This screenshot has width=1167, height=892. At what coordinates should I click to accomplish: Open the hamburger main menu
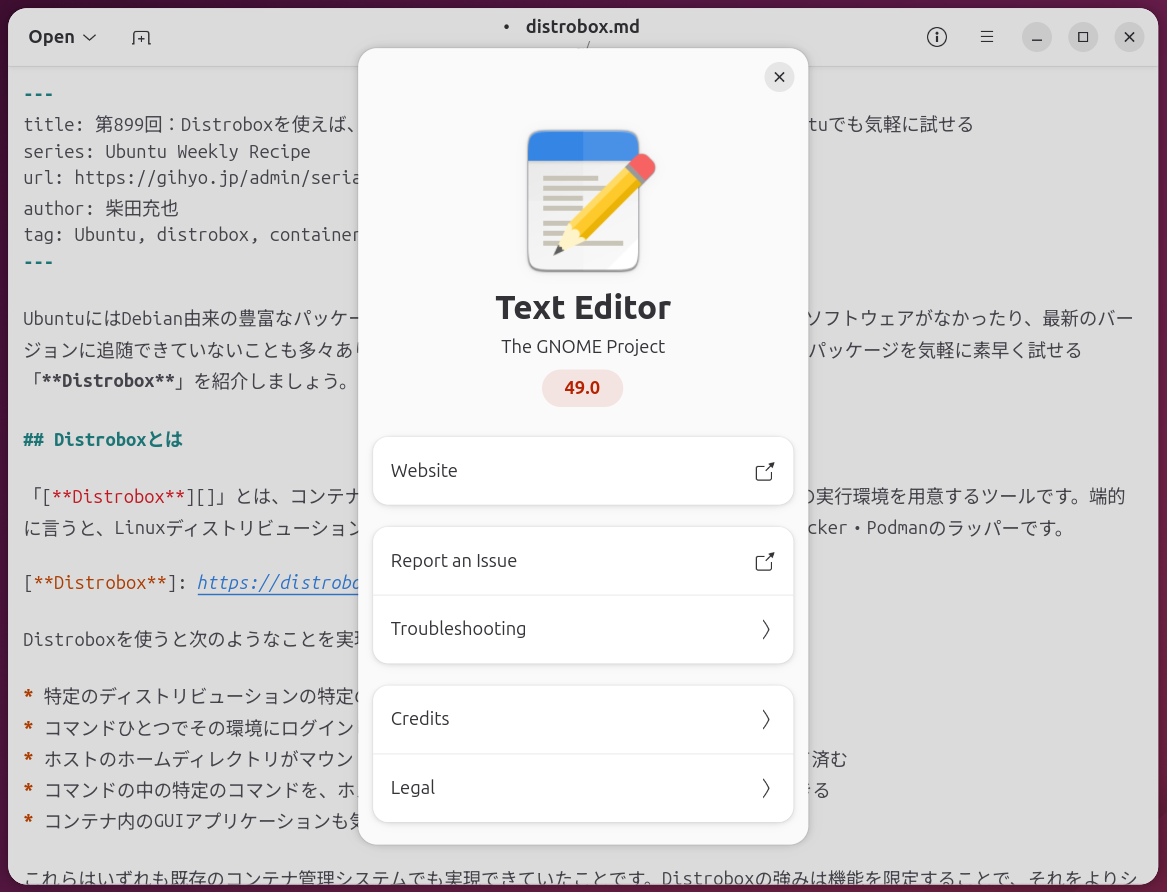tap(987, 37)
